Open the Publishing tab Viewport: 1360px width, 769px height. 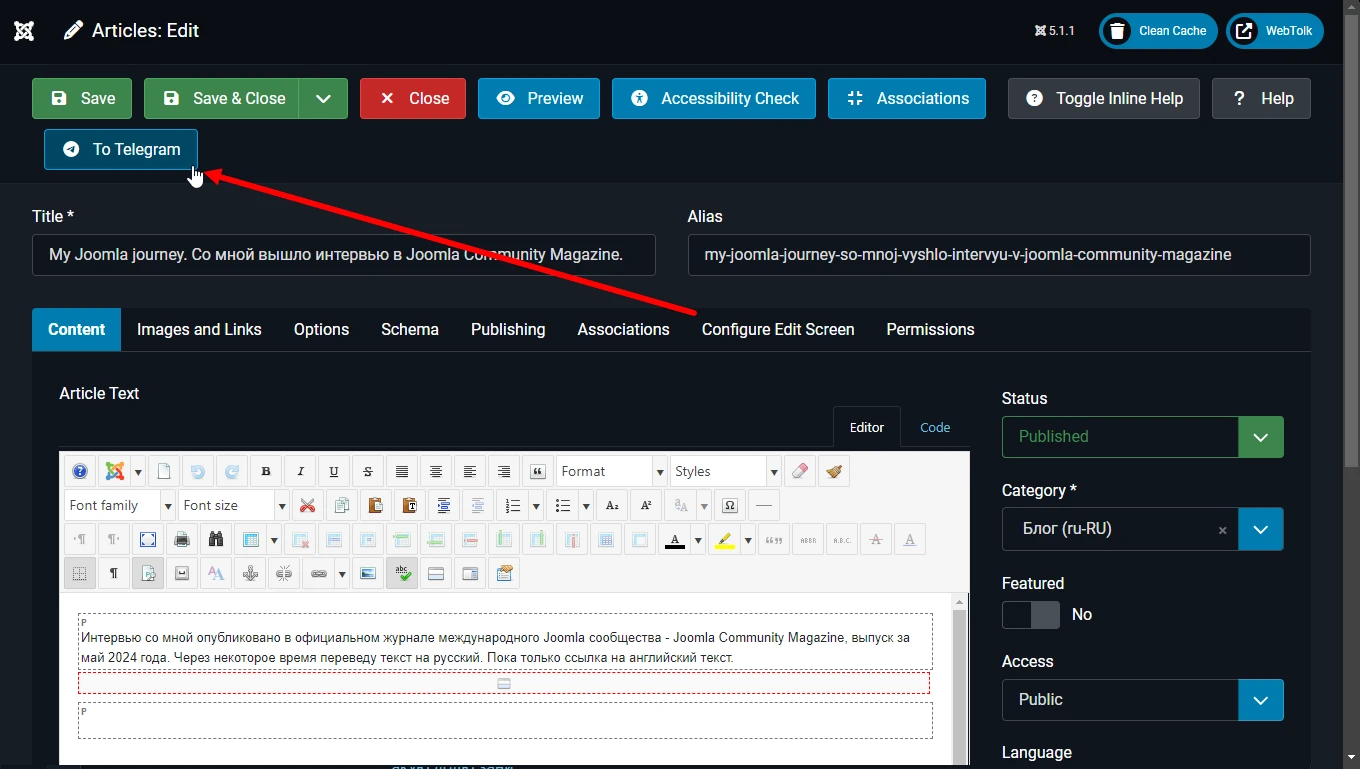click(508, 329)
